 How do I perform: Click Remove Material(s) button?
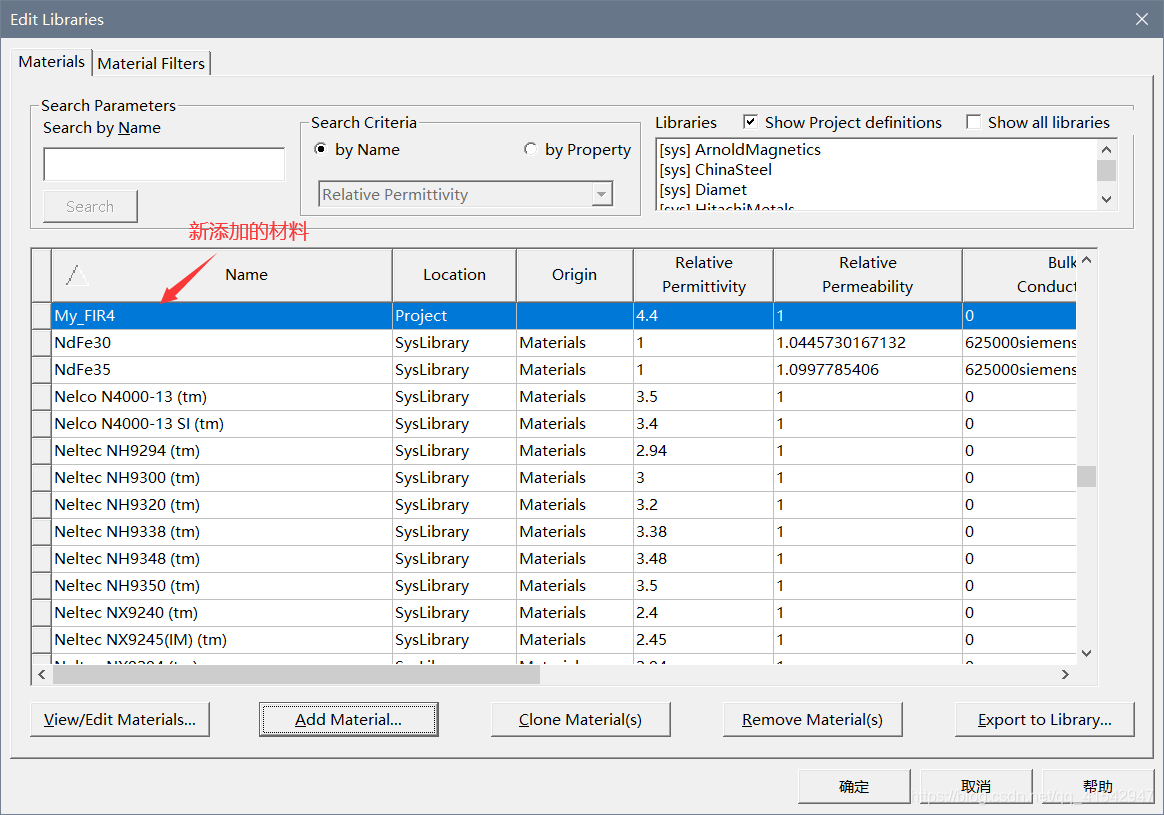pos(812,719)
